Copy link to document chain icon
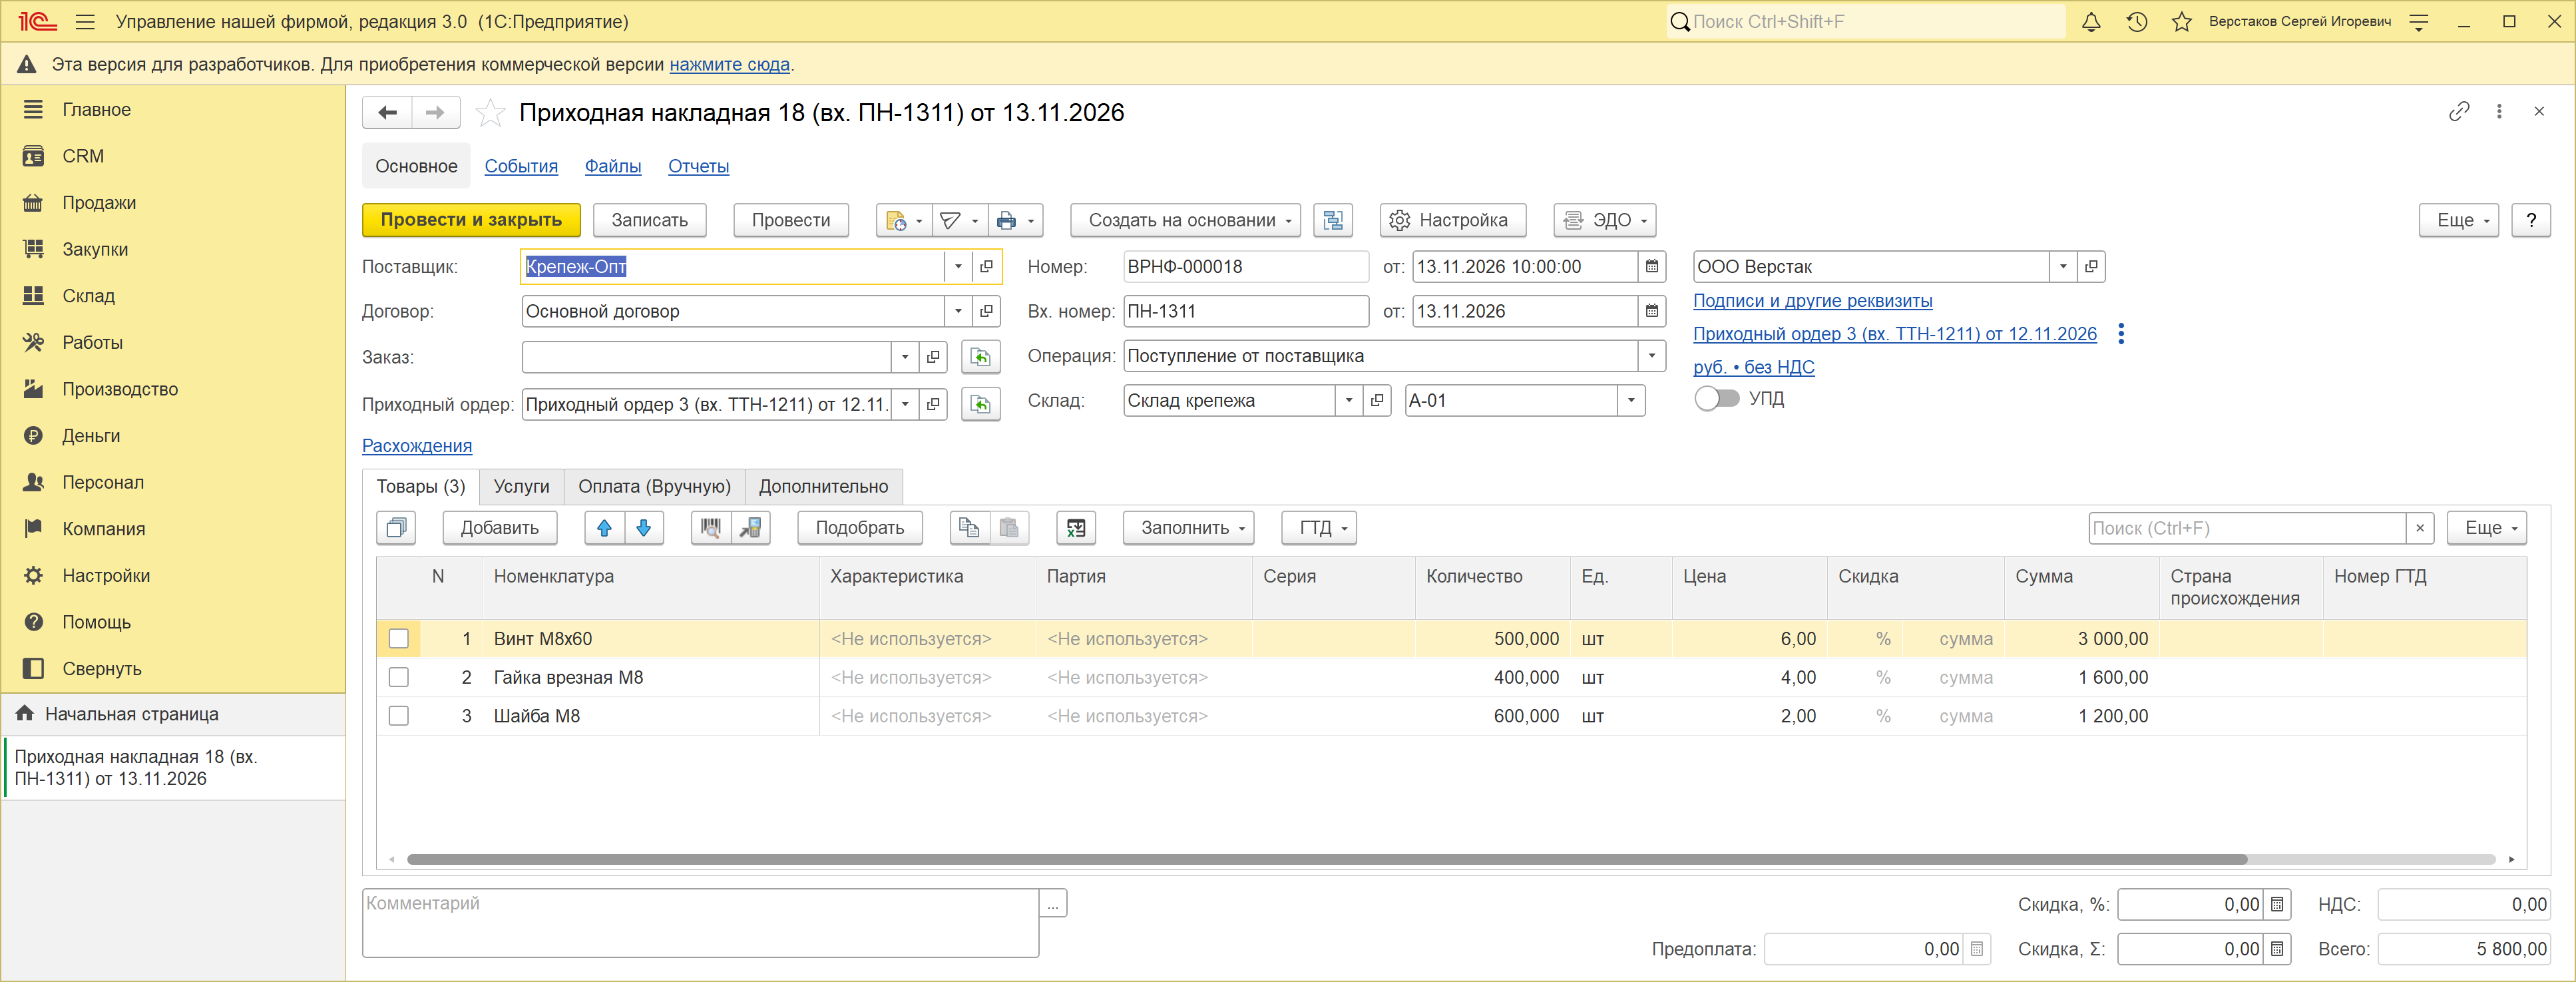This screenshot has height=982, width=2576. (2459, 112)
